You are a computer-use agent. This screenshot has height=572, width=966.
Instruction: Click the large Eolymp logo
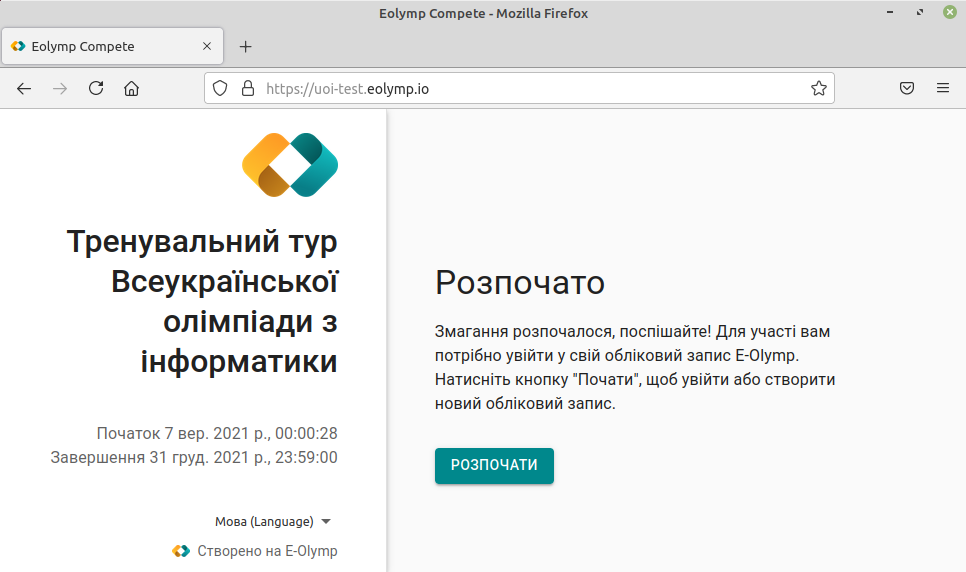(290, 165)
